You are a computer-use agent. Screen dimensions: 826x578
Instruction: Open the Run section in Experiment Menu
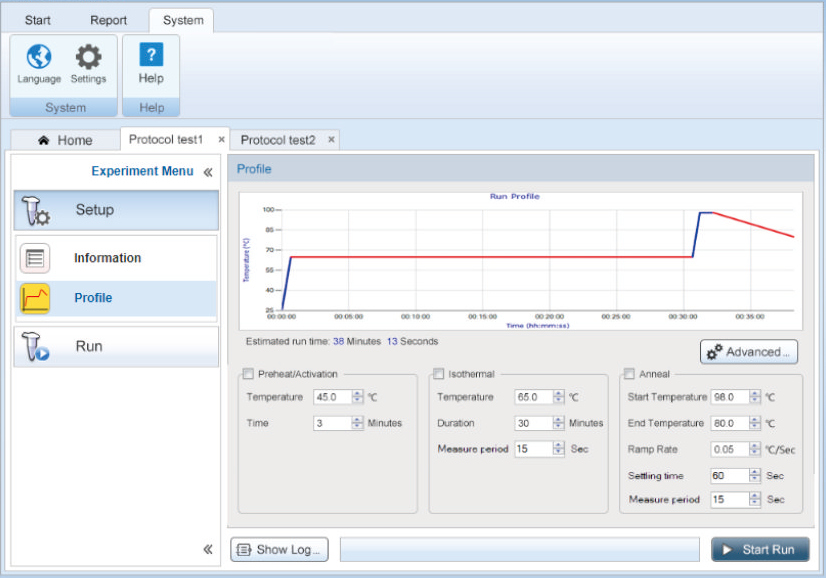pos(116,347)
